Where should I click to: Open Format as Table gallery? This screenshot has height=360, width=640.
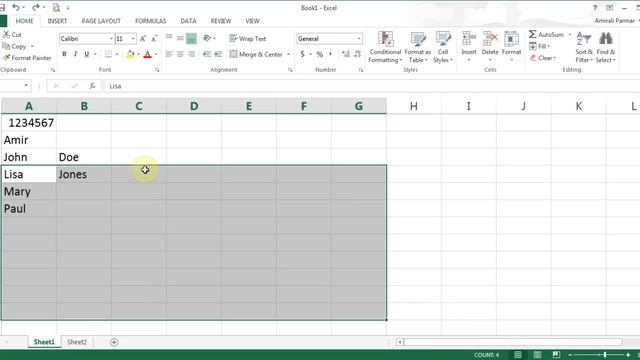pos(418,47)
